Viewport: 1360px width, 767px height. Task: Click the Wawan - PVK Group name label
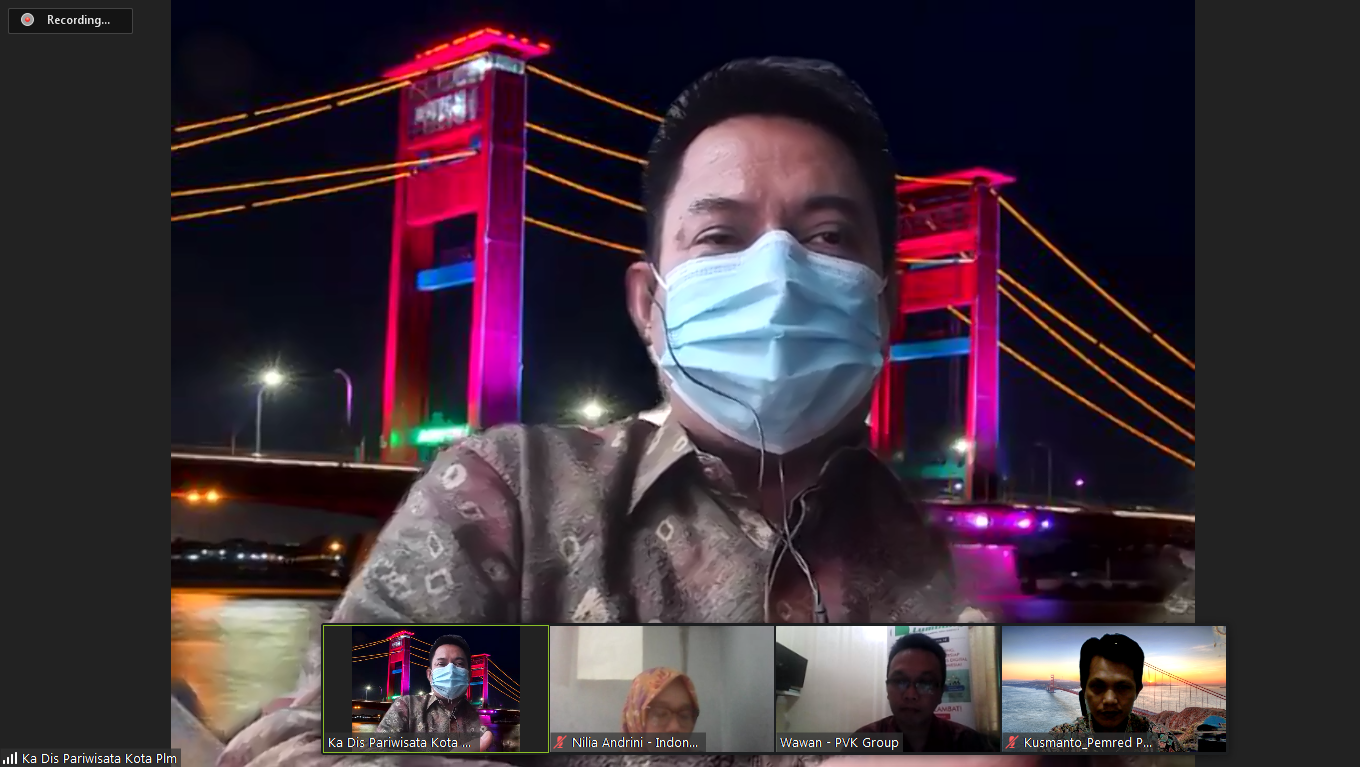tap(839, 743)
